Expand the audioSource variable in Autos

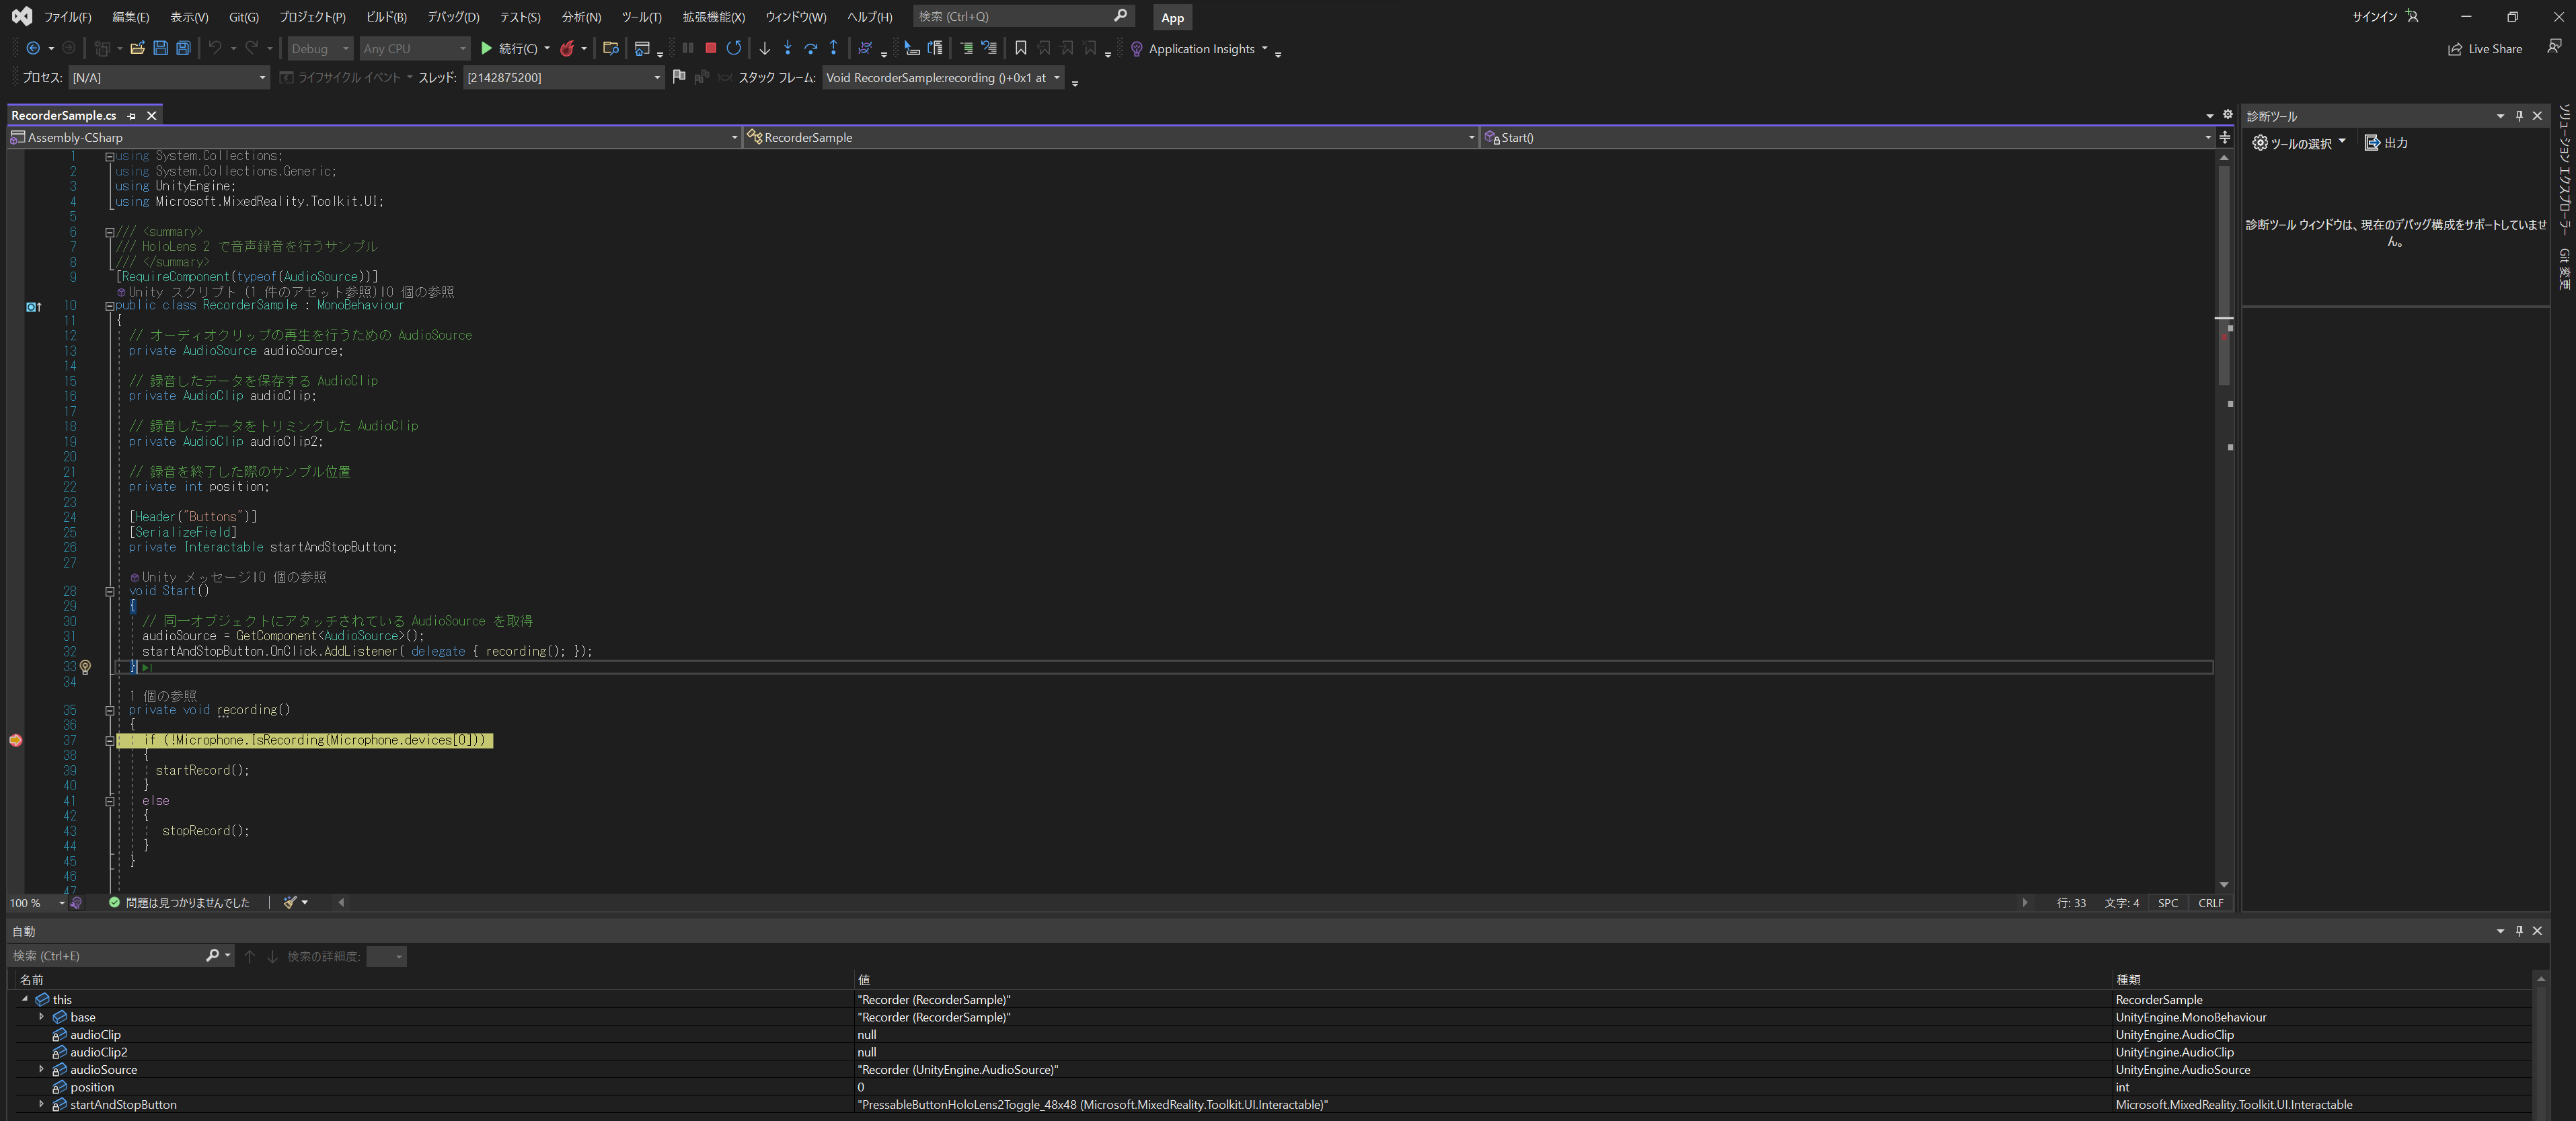click(41, 1069)
